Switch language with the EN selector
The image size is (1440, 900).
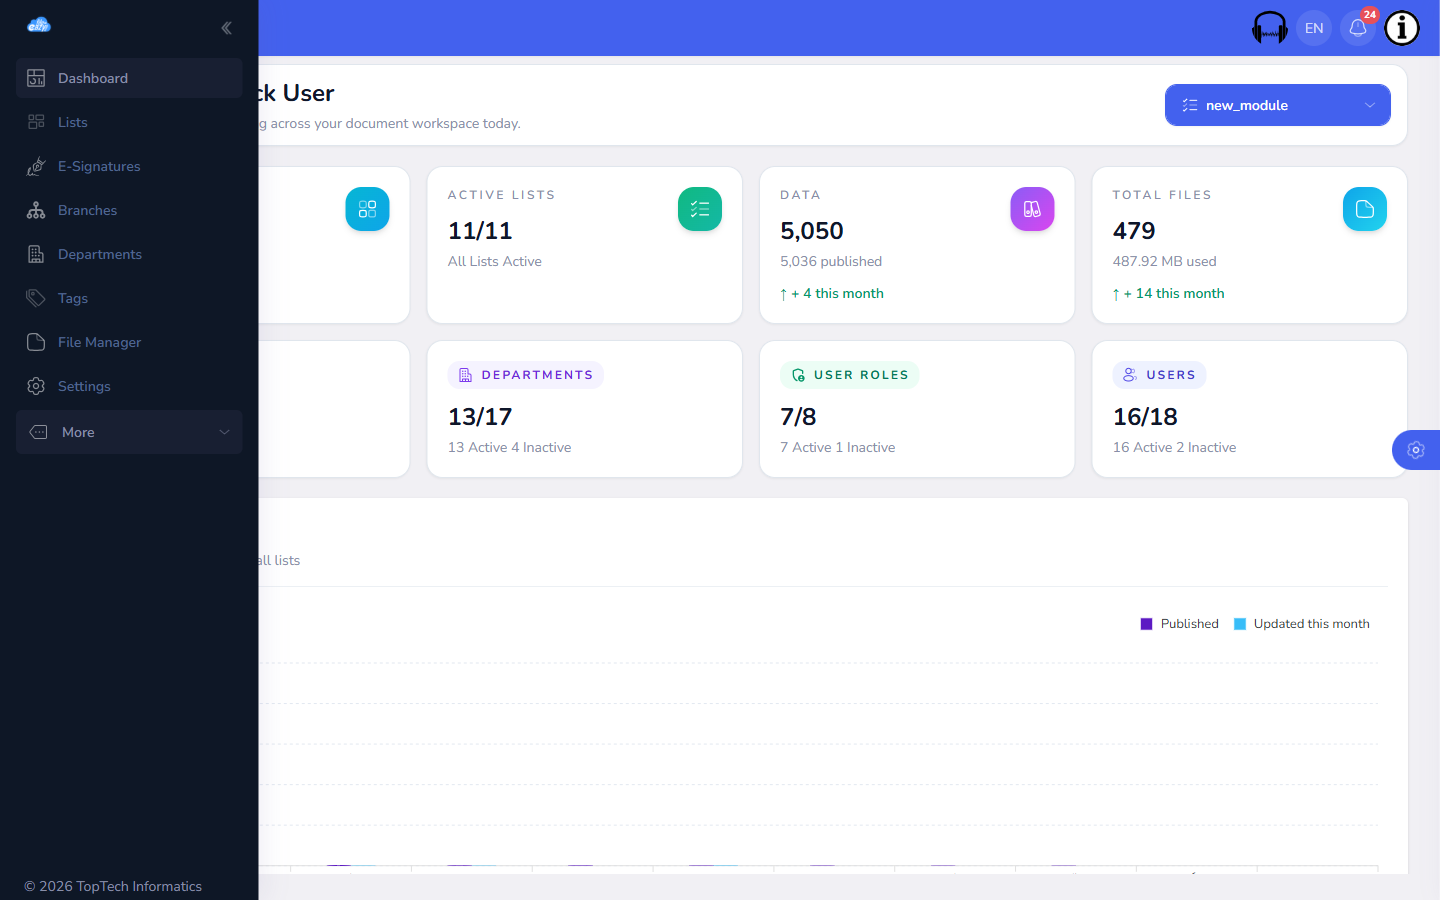(x=1314, y=28)
